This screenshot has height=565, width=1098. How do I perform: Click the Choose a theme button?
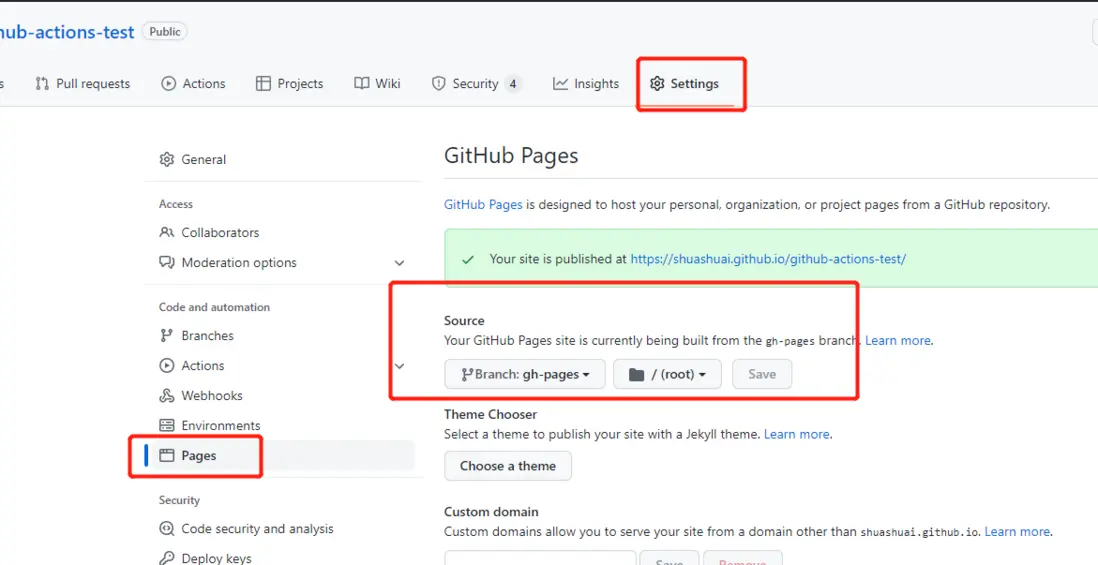508,466
